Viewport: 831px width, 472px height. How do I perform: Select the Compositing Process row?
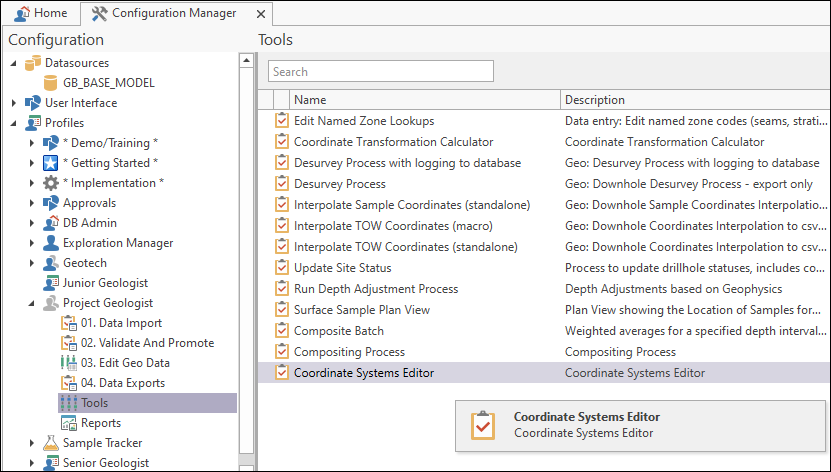tap(544, 352)
